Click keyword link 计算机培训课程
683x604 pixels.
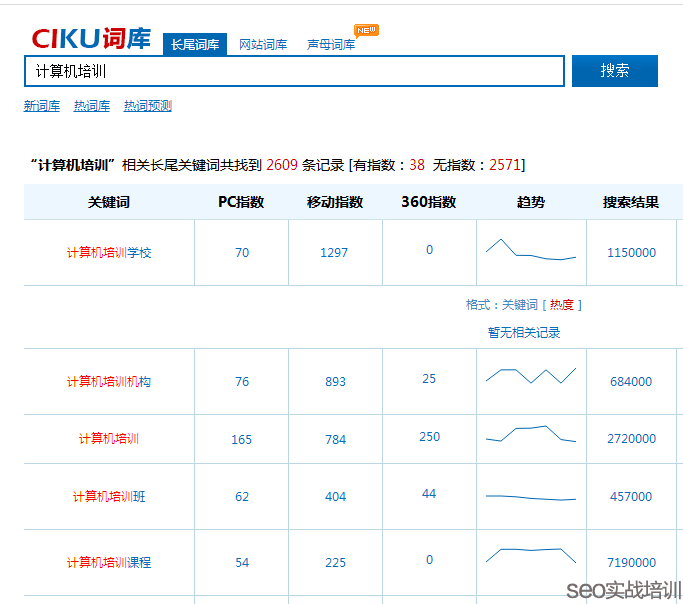pyautogui.click(x=109, y=563)
